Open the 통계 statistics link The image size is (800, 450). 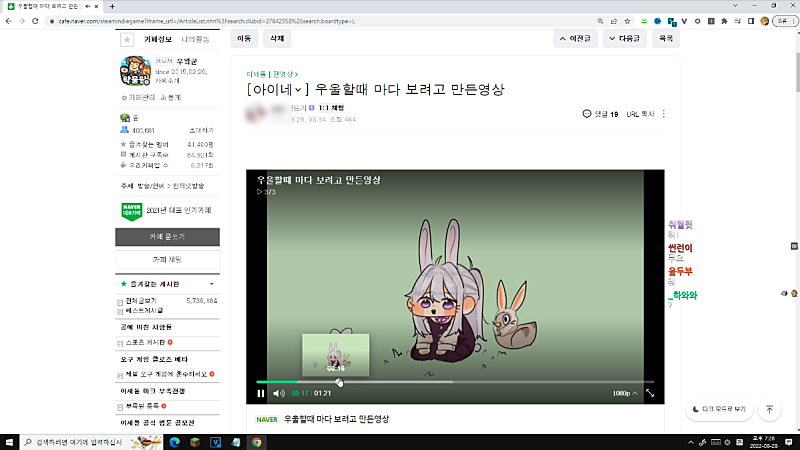pyautogui.click(x=171, y=97)
